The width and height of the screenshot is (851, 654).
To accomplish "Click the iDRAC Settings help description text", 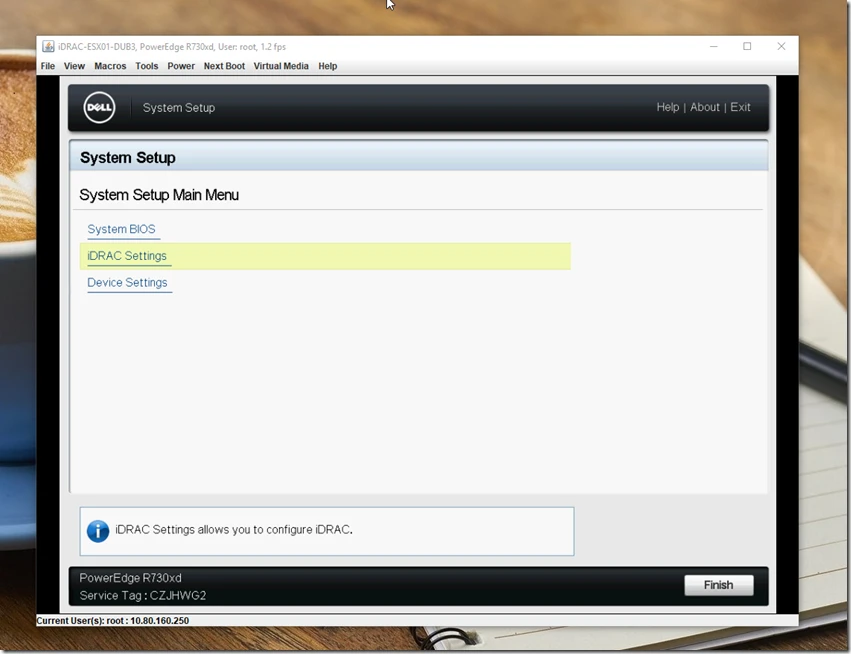I will click(x=234, y=530).
